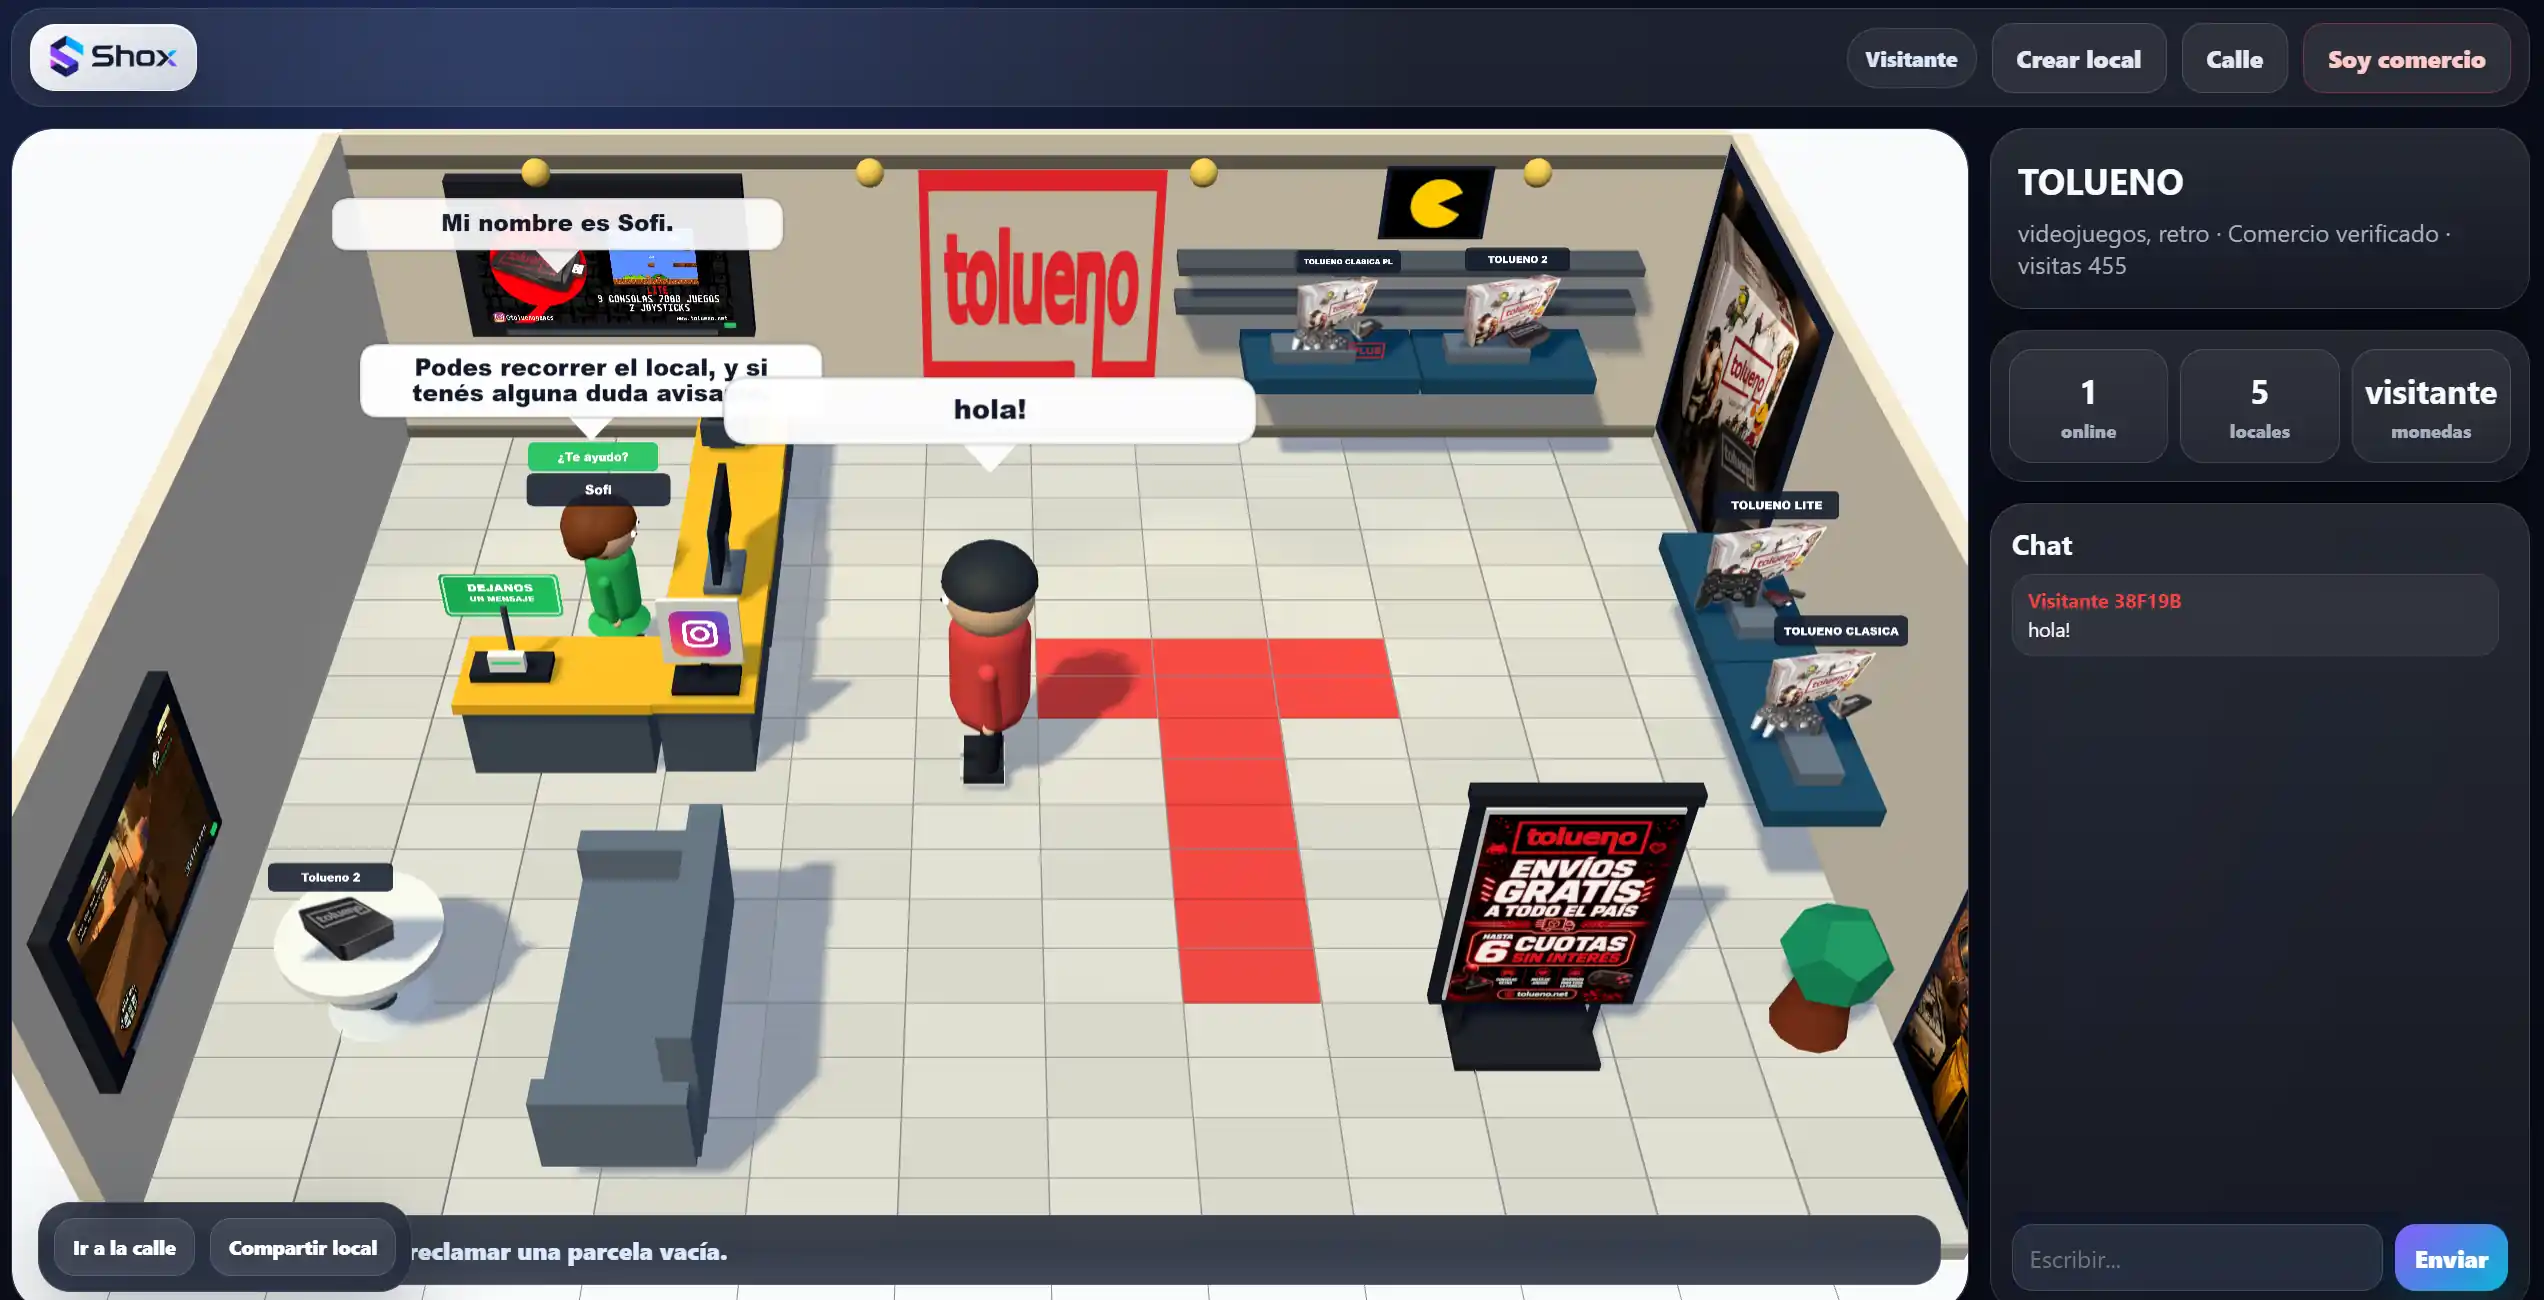Click the Visitante 38F19B name in chat
2544x1300 pixels.
click(x=2104, y=601)
